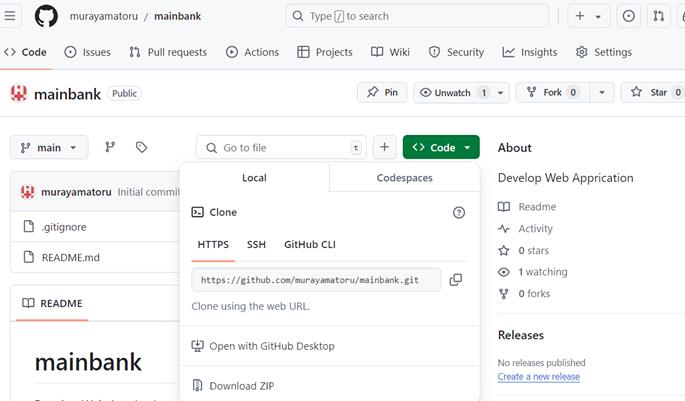685x401 pixels.
Task: Open the Releases heading link
Action: click(x=521, y=335)
